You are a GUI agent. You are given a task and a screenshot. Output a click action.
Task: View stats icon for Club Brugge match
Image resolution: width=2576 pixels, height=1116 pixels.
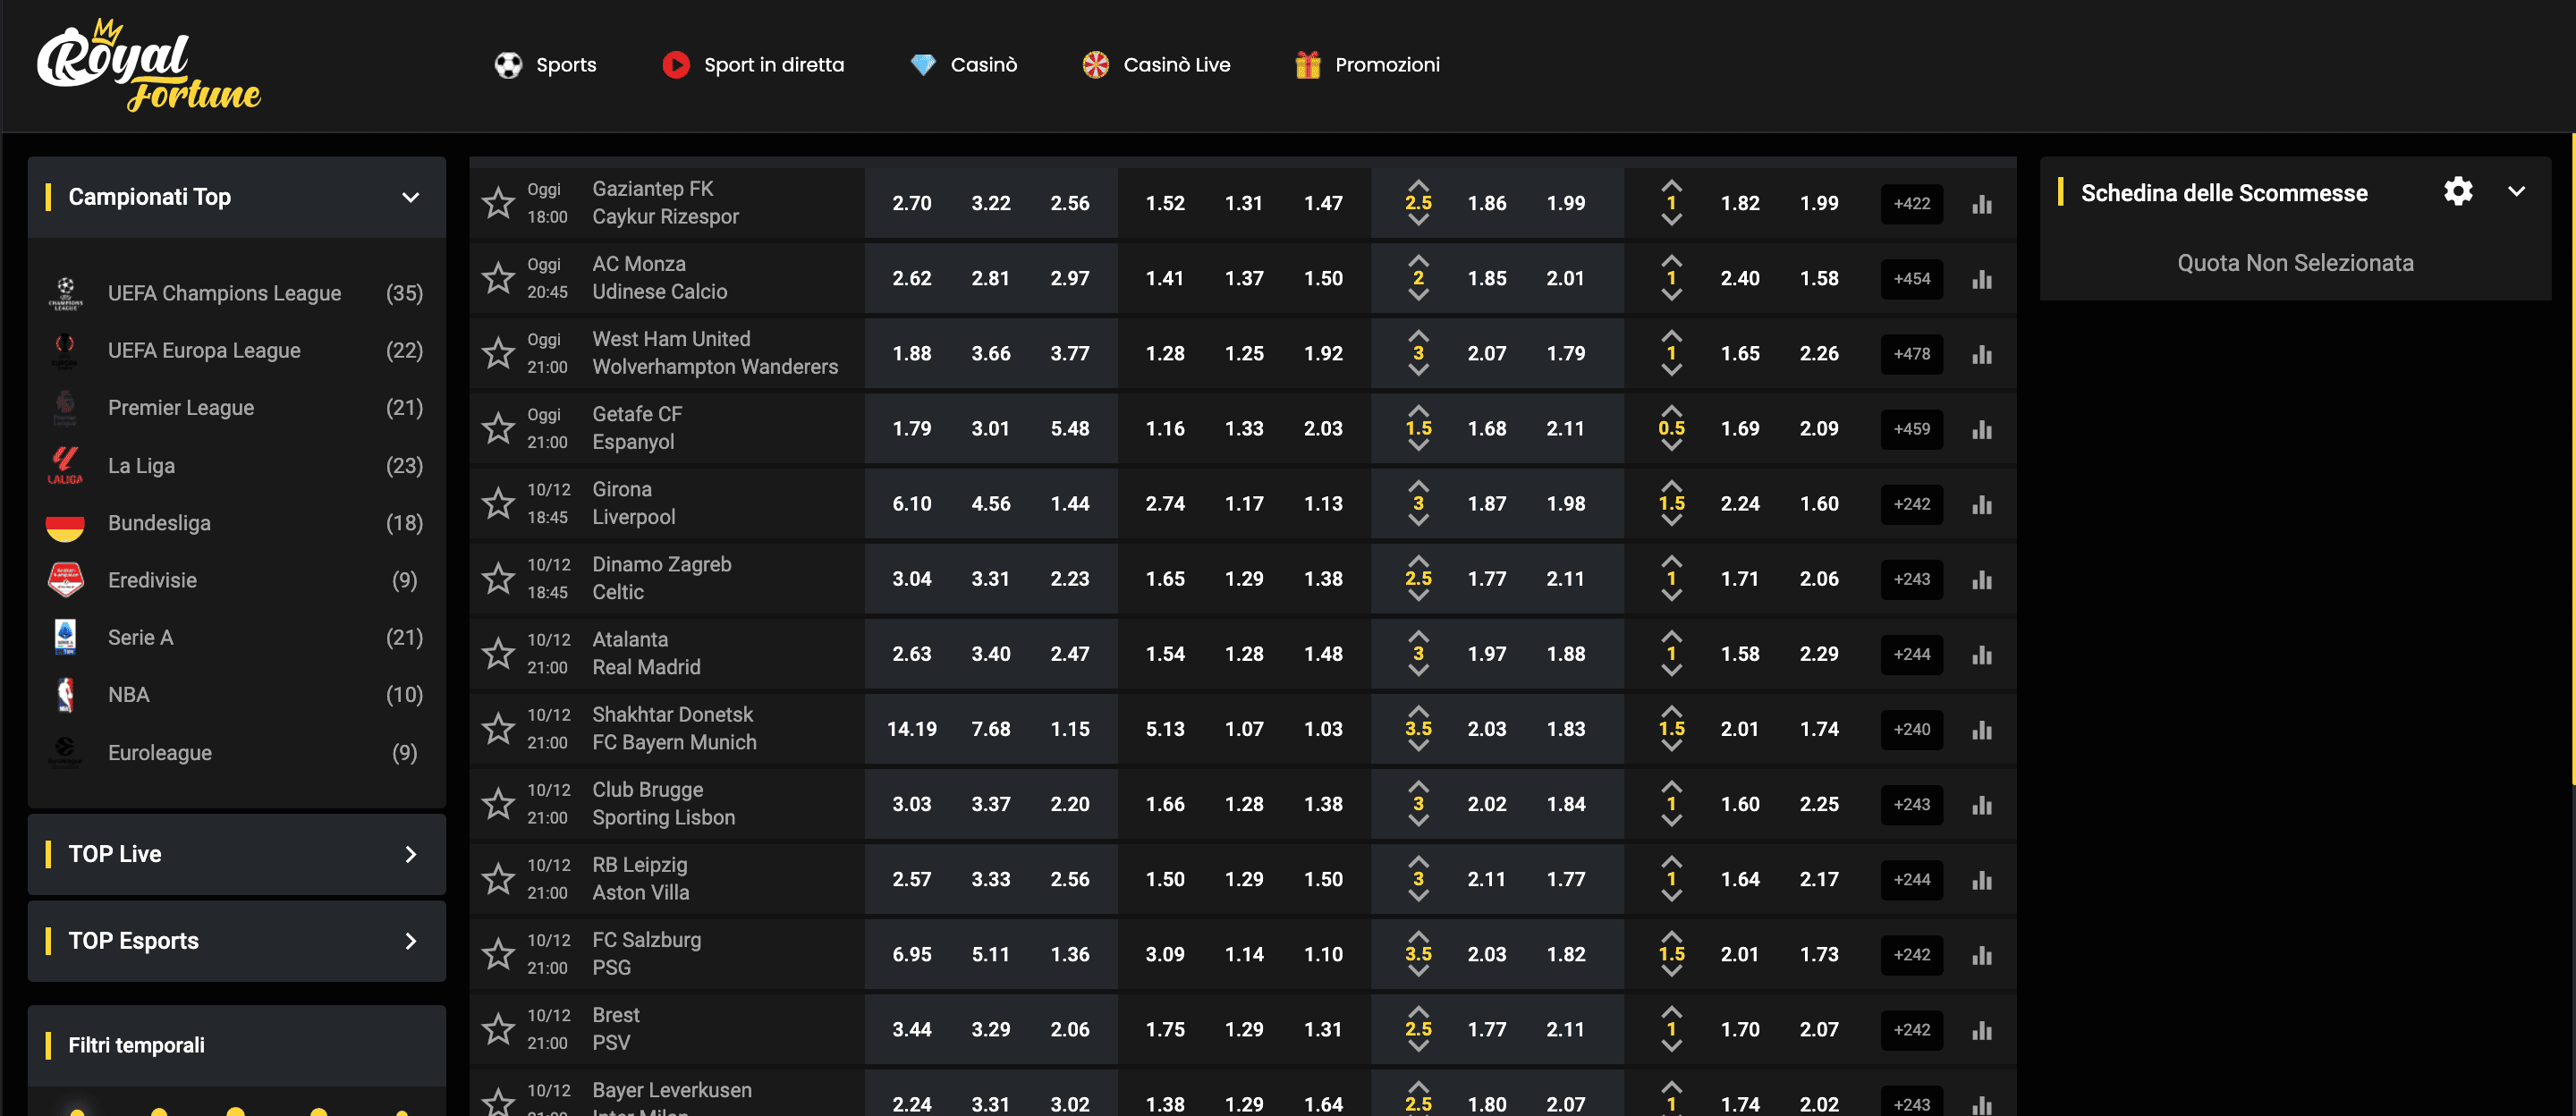pos(1982,804)
